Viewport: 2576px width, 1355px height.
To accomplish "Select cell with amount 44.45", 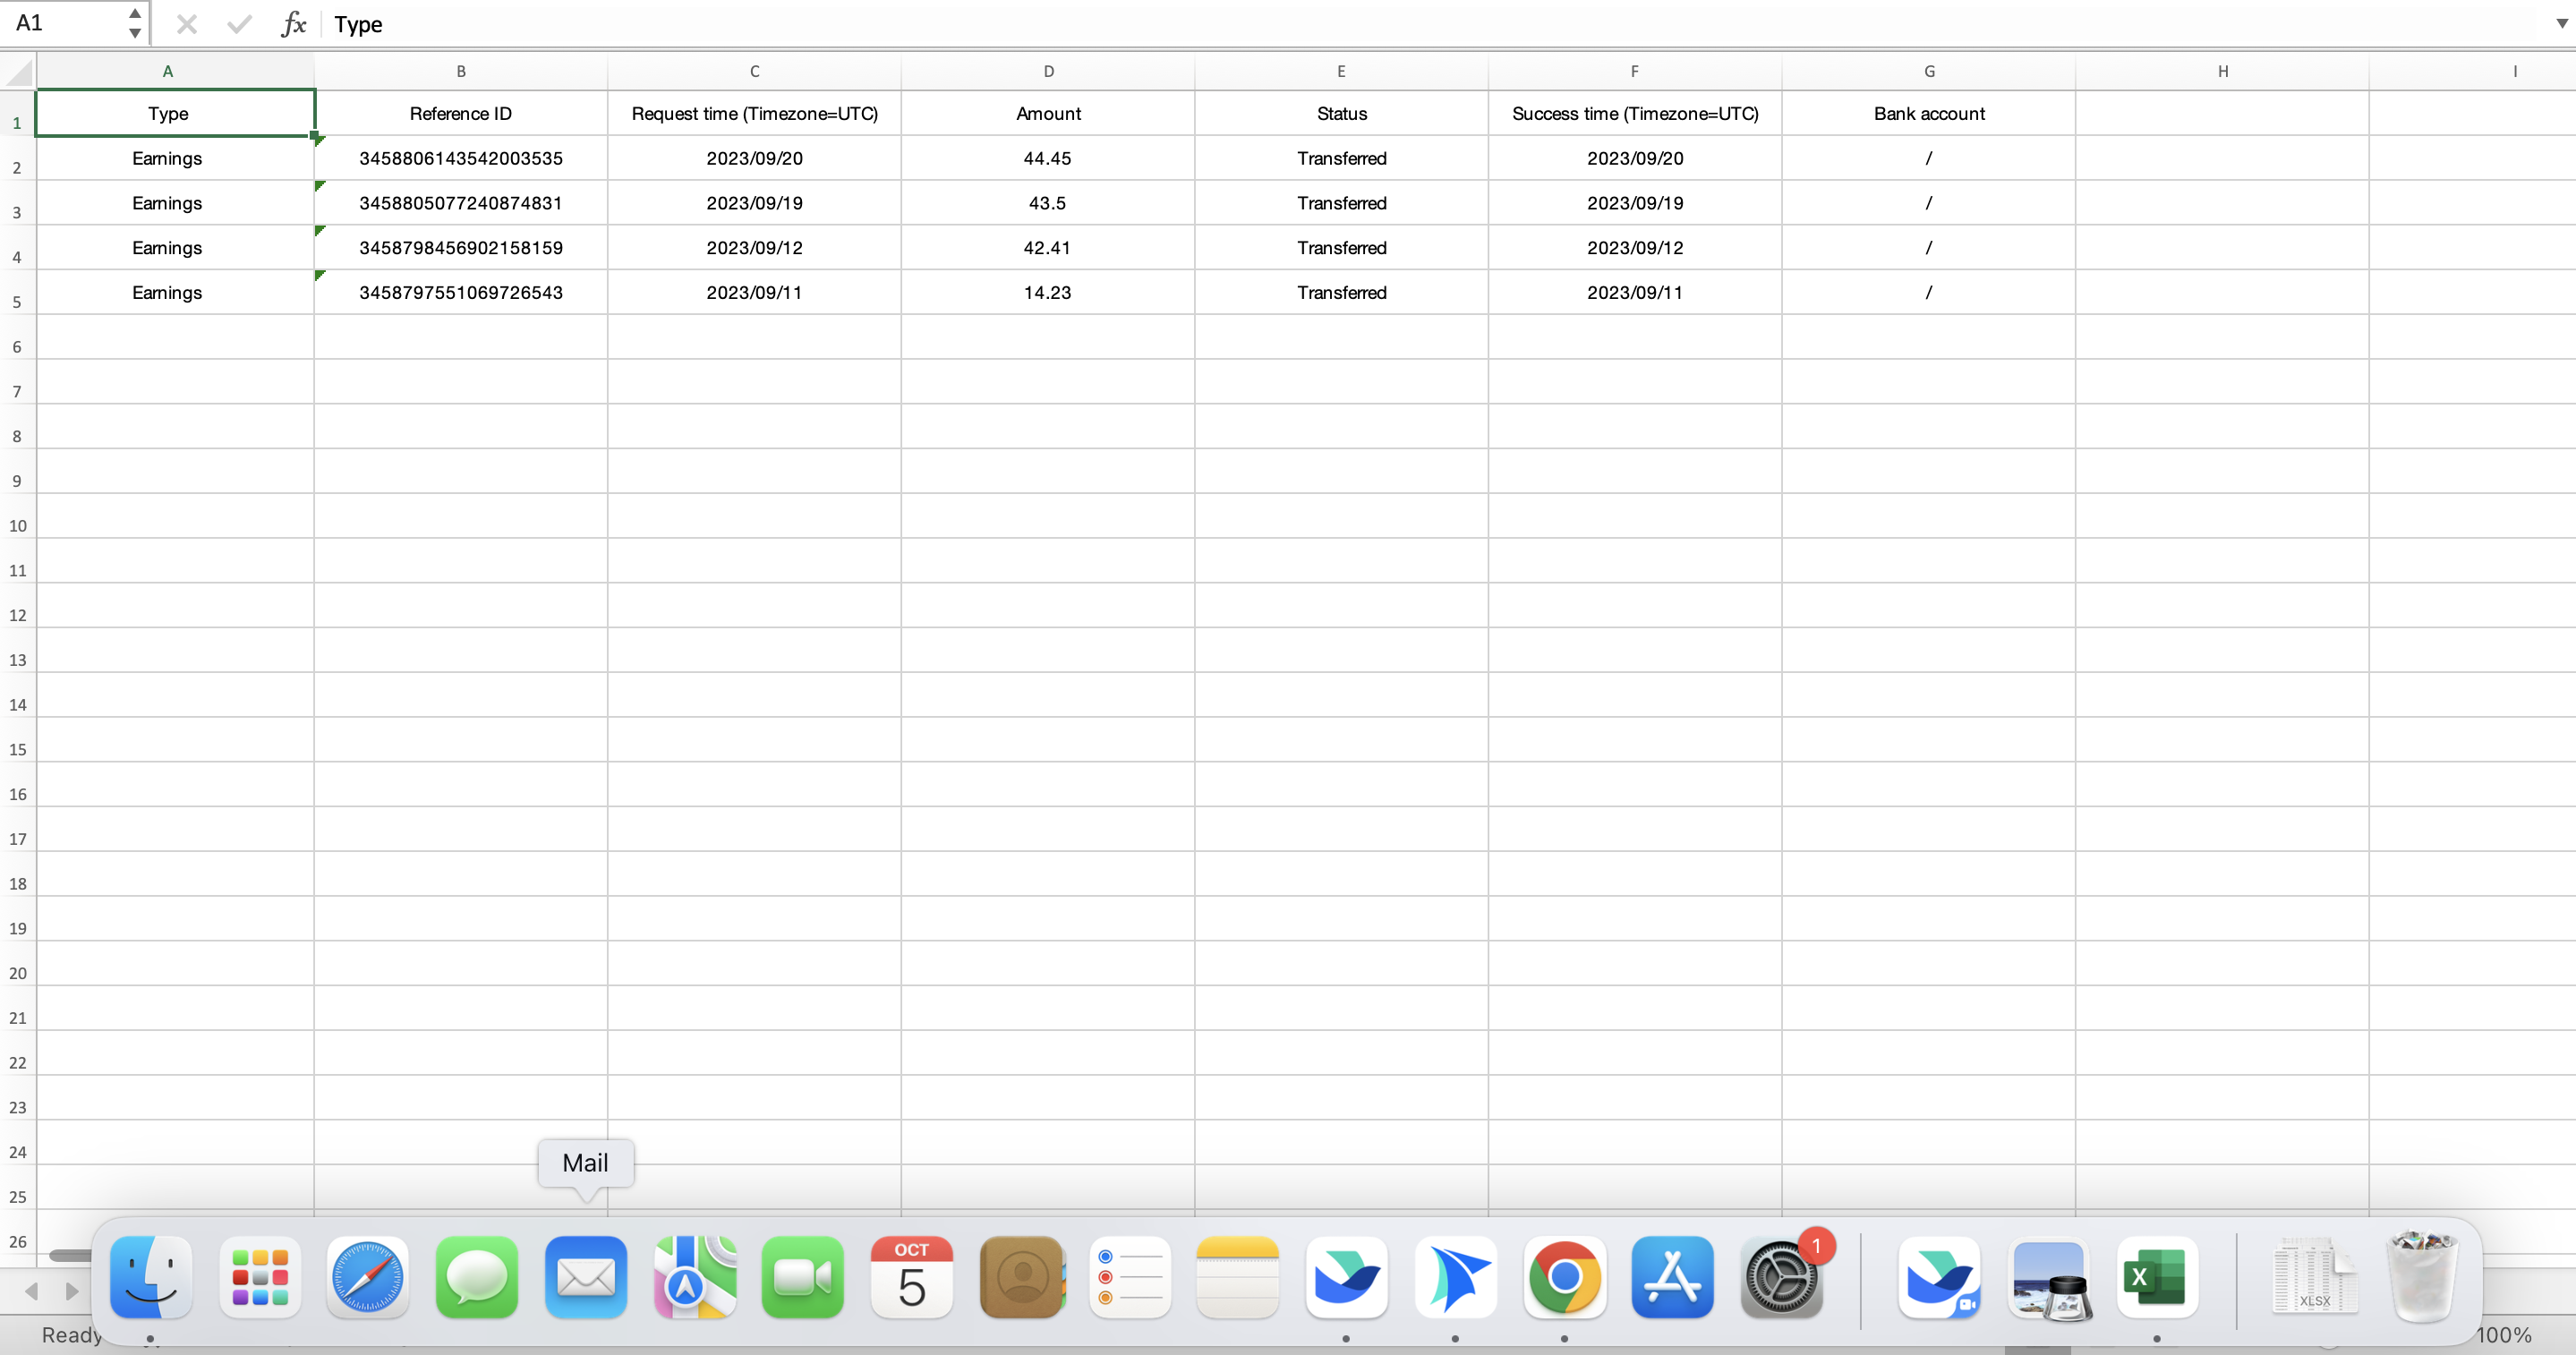I will click(1047, 158).
